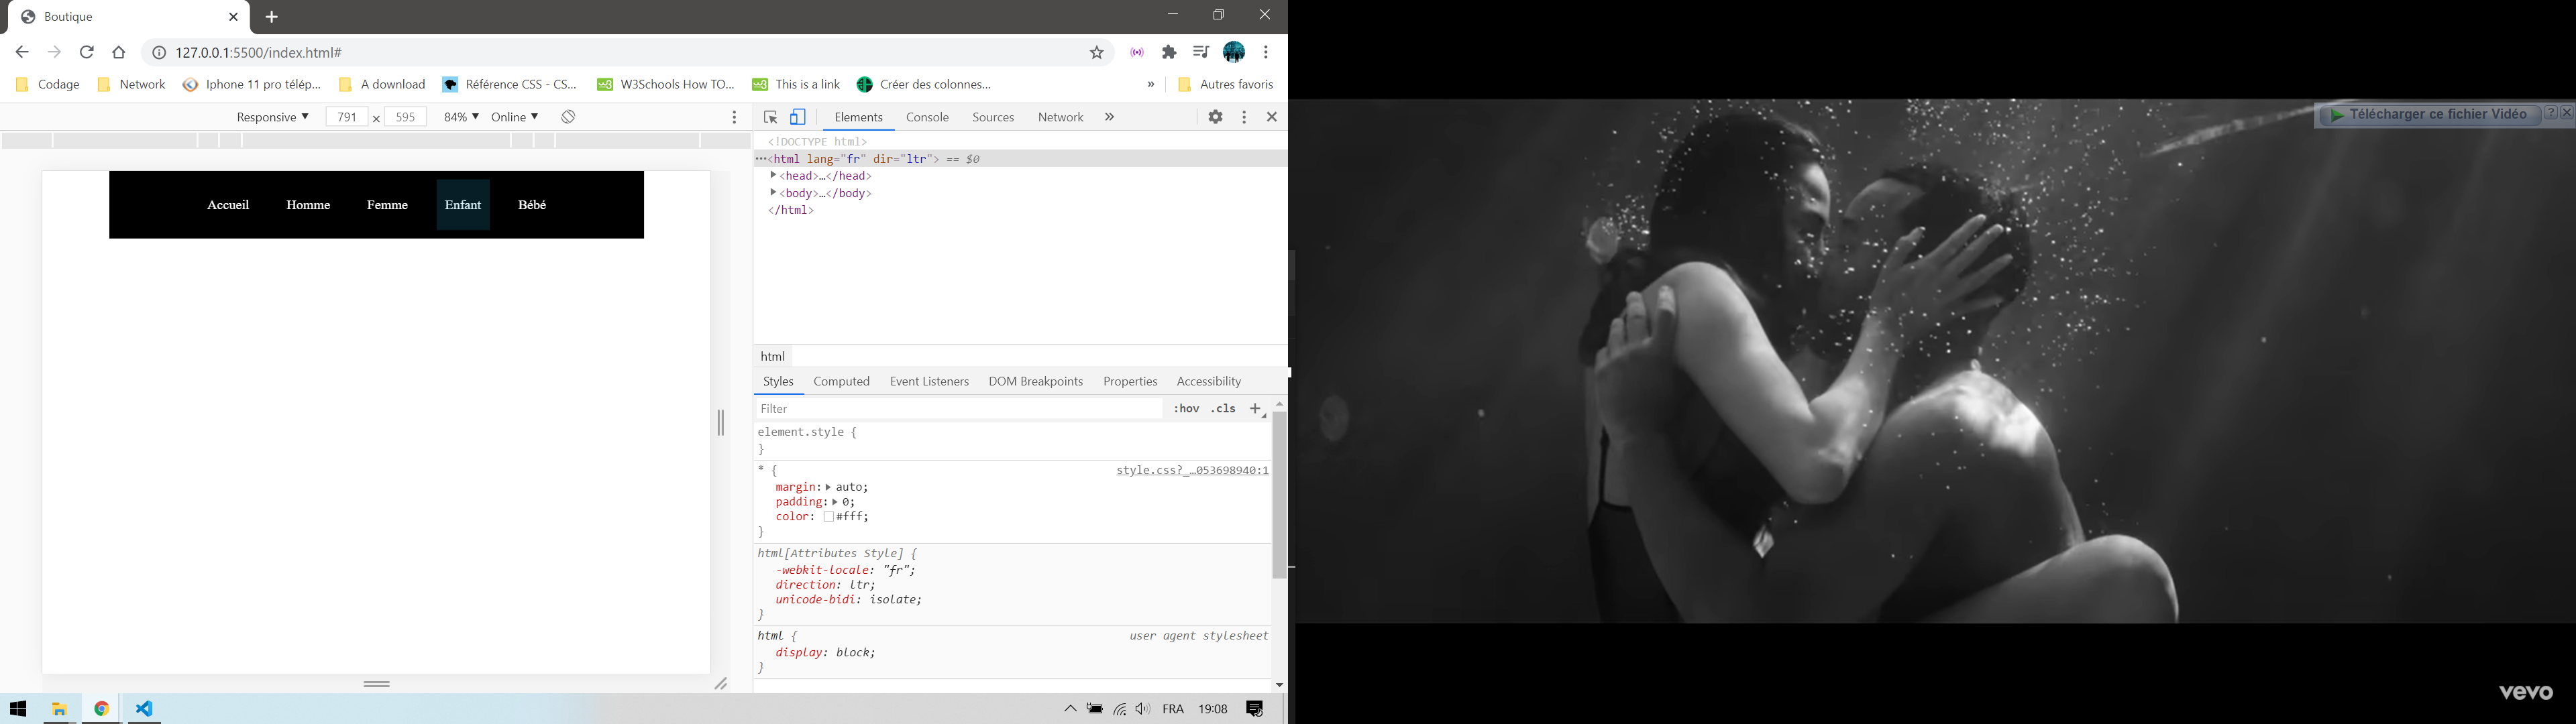2576x724 pixels.
Task: Open the Computed styles tab
Action: pyautogui.click(x=841, y=381)
